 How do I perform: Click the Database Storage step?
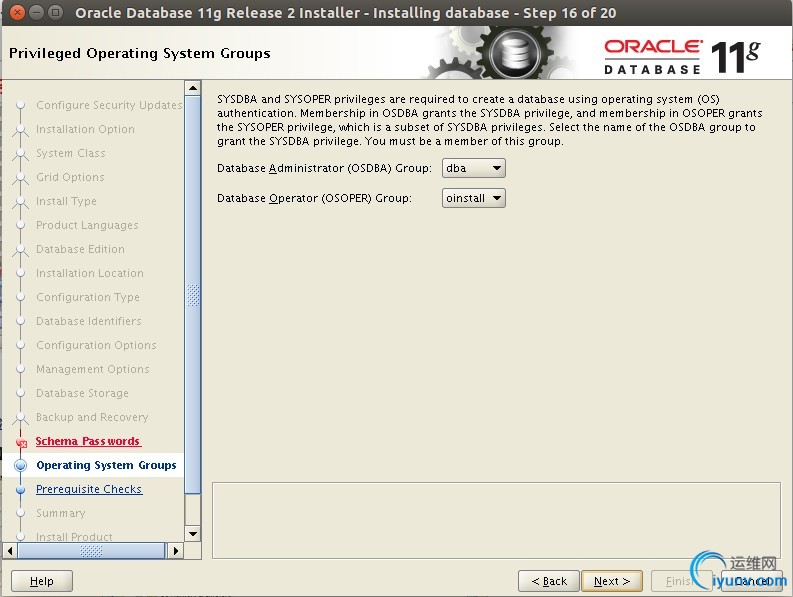(x=82, y=393)
